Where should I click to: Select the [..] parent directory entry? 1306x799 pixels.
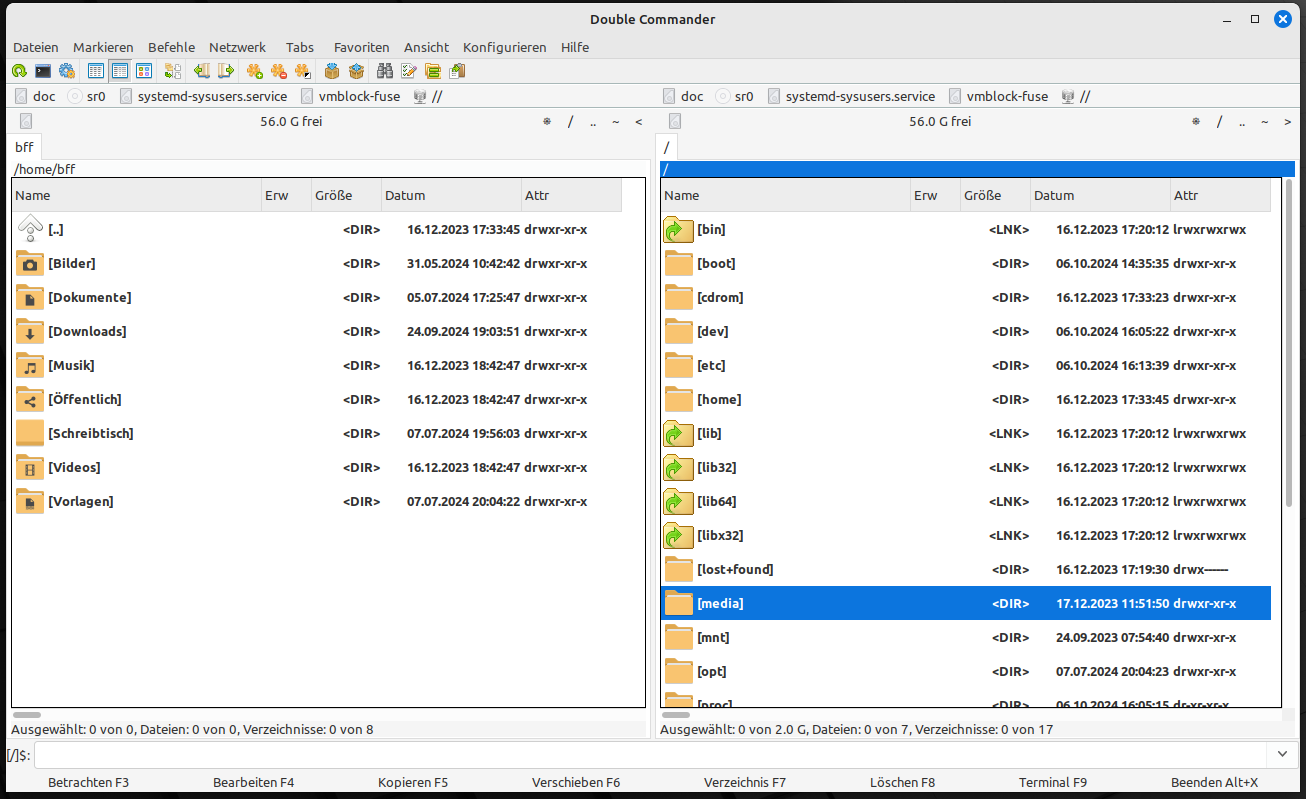click(317, 229)
